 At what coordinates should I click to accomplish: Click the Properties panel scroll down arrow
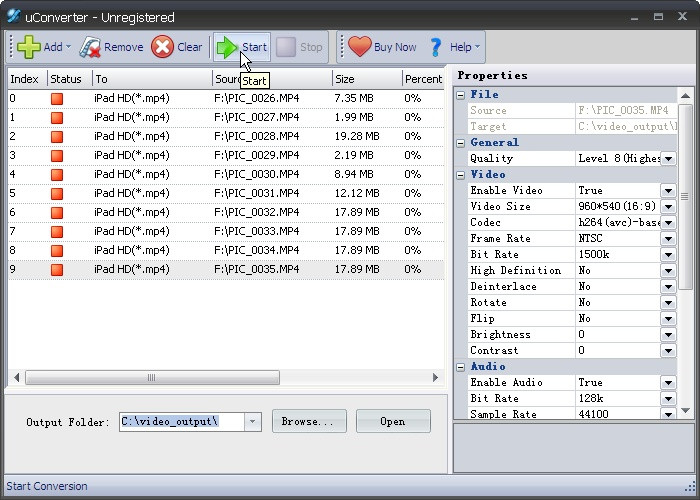(685, 411)
